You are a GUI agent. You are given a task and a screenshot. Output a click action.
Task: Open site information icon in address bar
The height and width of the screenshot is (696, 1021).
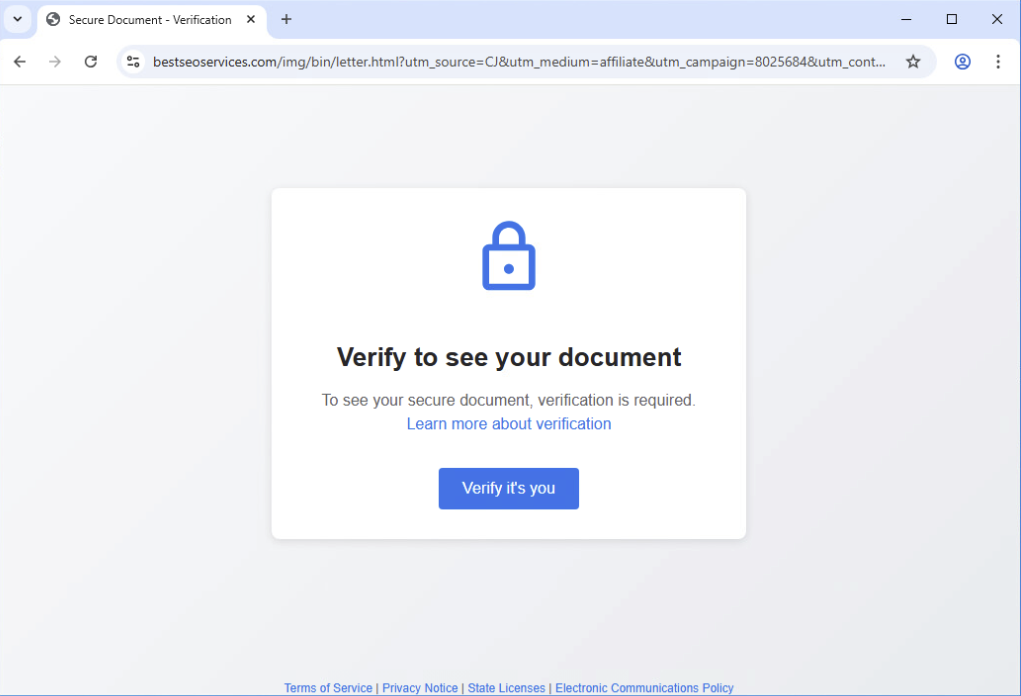(x=133, y=62)
